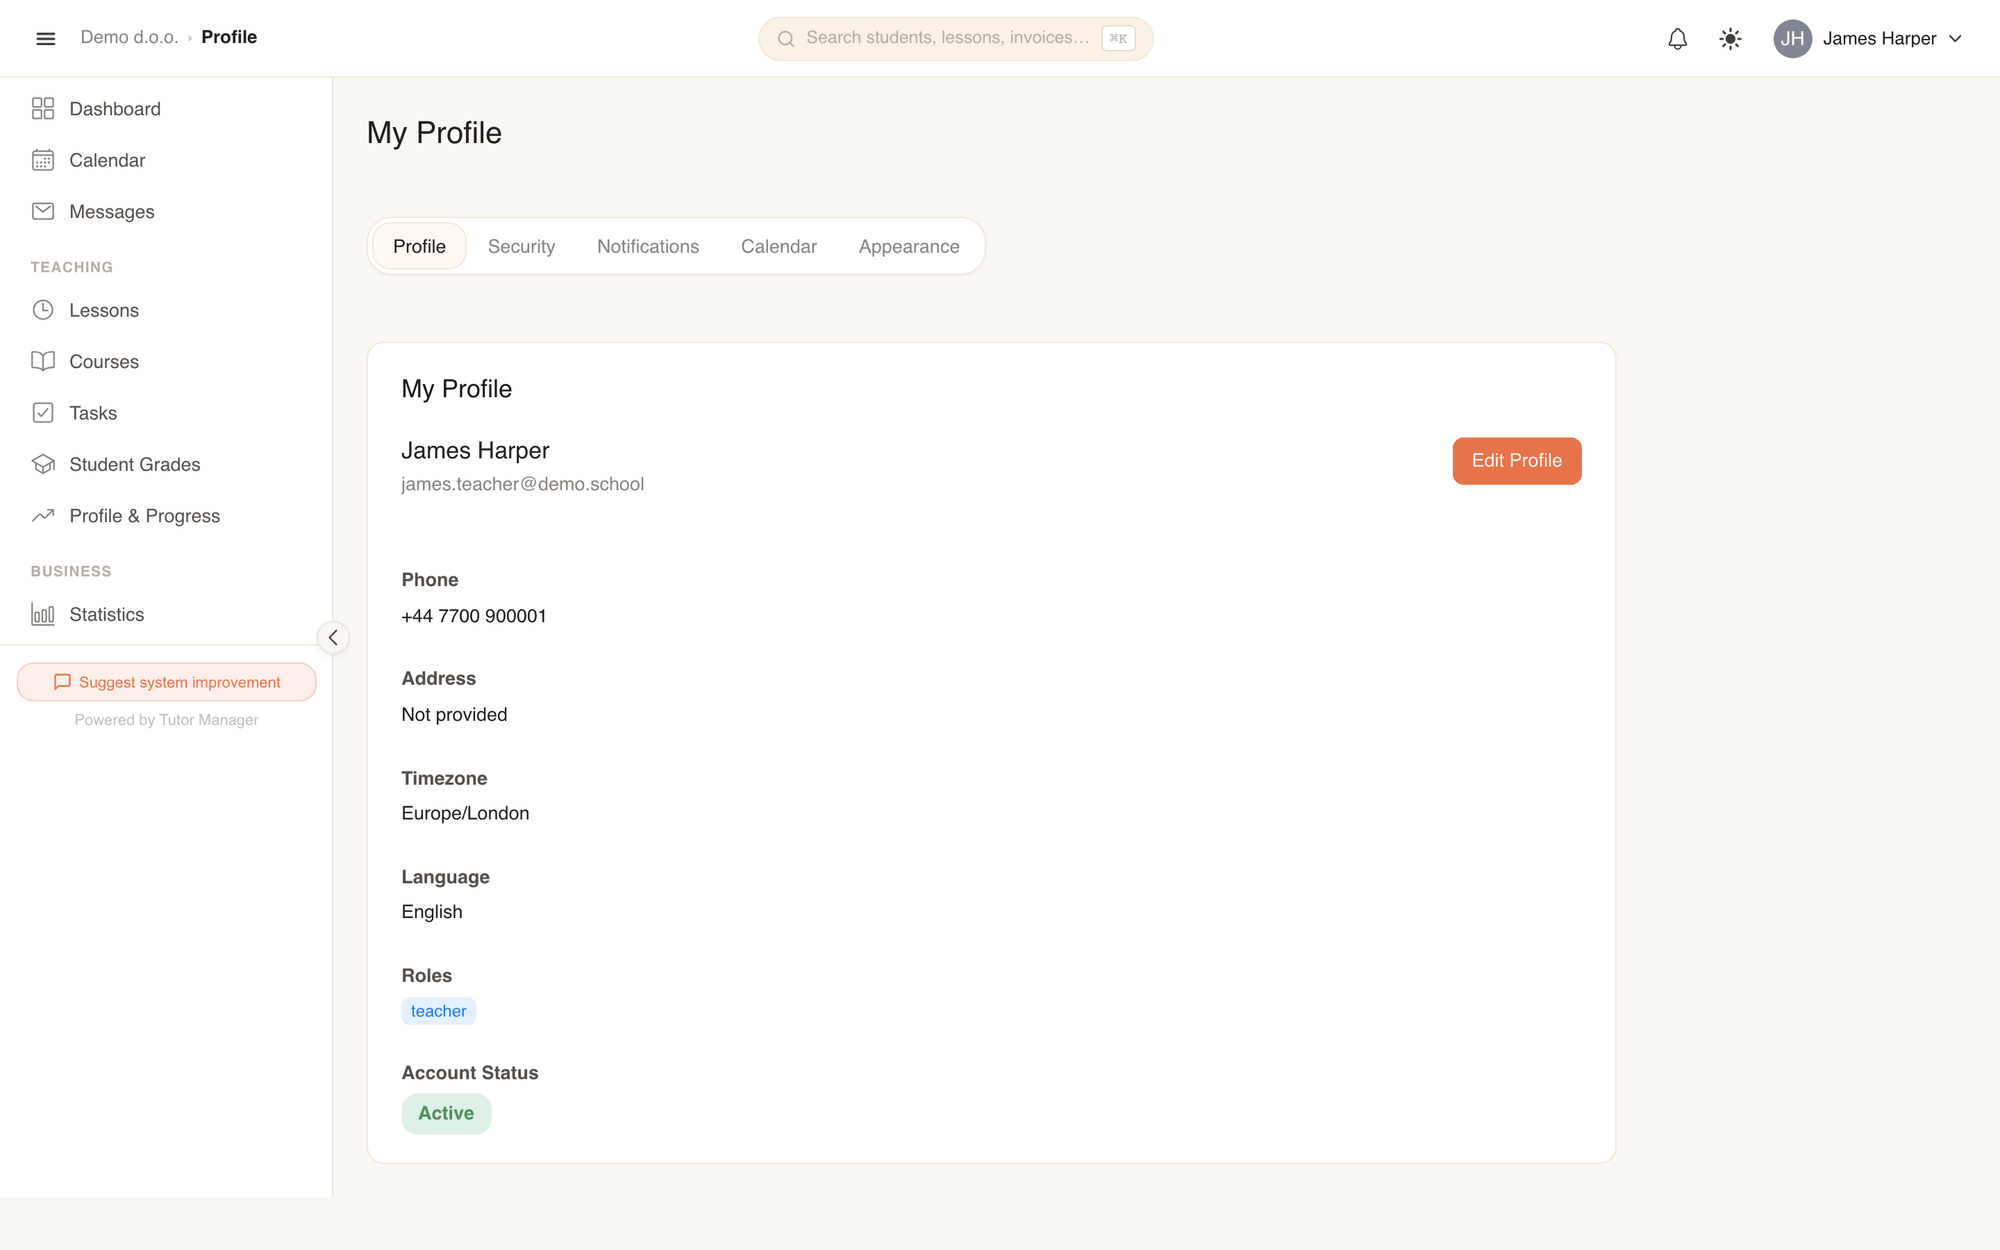Click the Statistics bar chart icon
The height and width of the screenshot is (1250, 2000).
[x=43, y=614]
